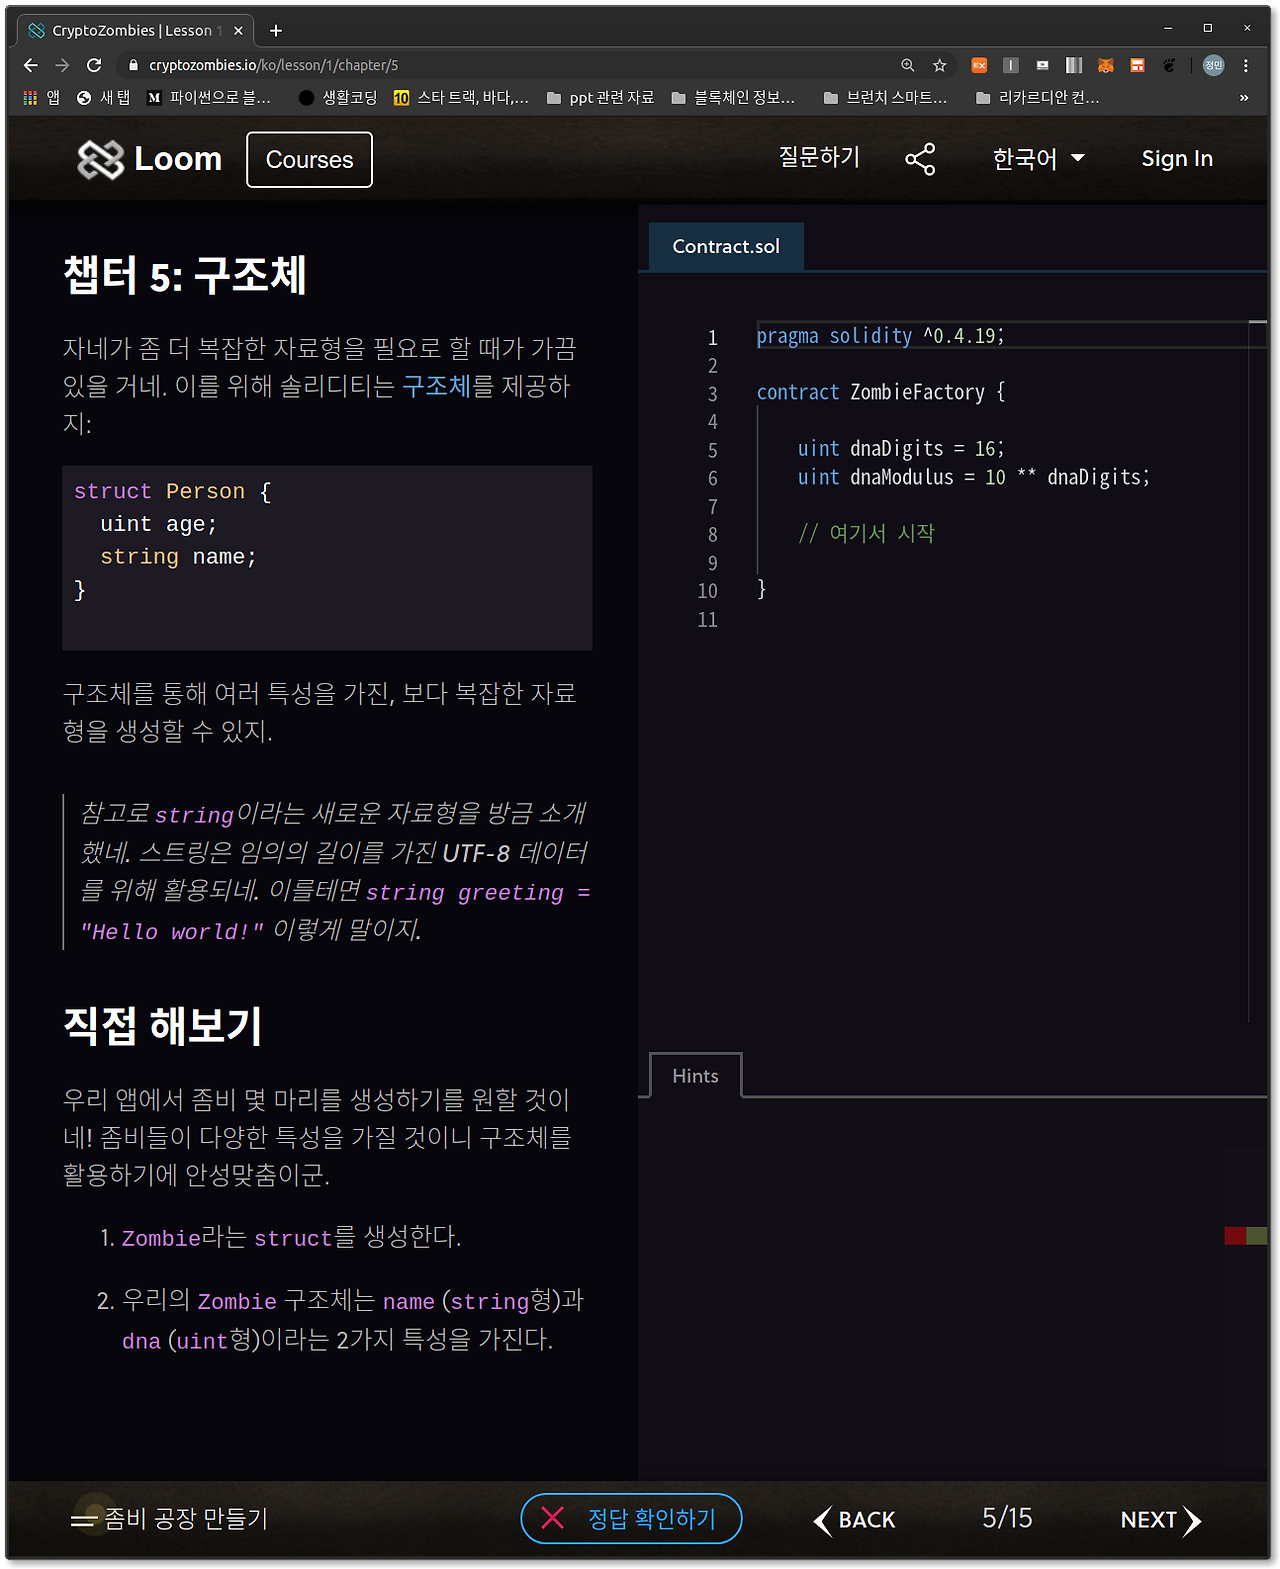The image size is (1280, 1569).
Task: Open the 새 탭 bookmark
Action: coord(104,98)
